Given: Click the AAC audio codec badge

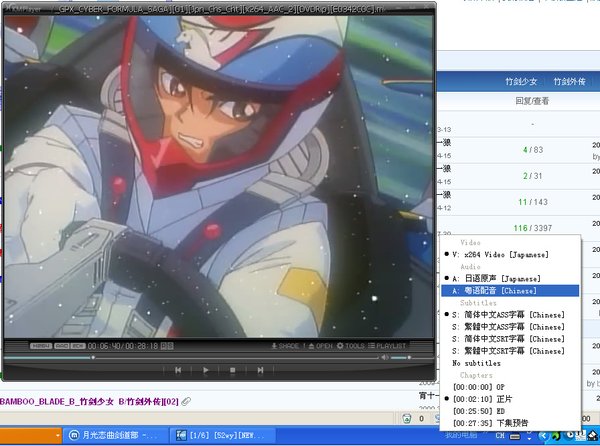Looking at the screenshot, I should coord(62,346).
